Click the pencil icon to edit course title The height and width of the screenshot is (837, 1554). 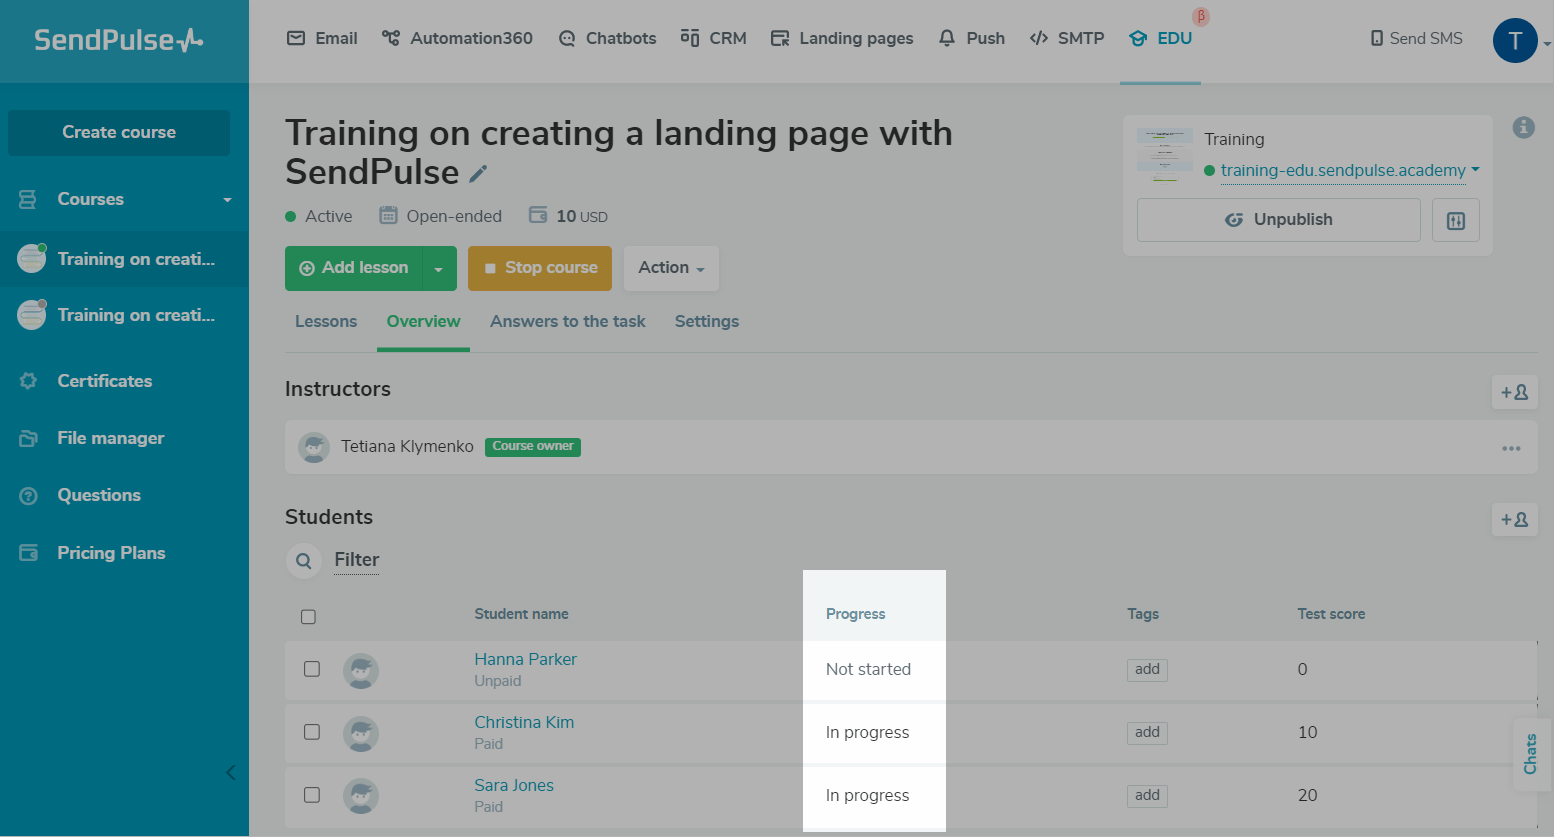pyautogui.click(x=479, y=174)
